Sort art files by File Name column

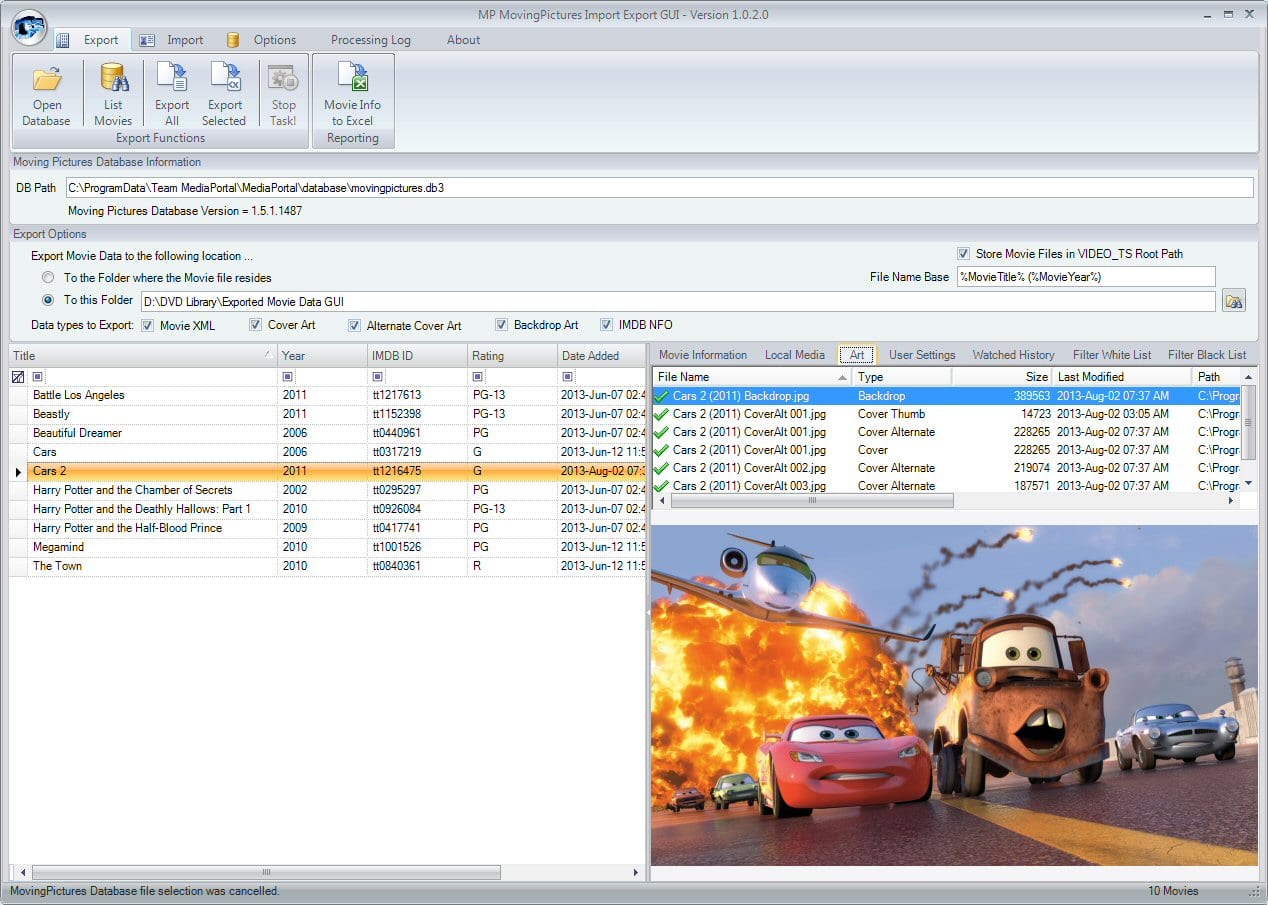(752, 377)
